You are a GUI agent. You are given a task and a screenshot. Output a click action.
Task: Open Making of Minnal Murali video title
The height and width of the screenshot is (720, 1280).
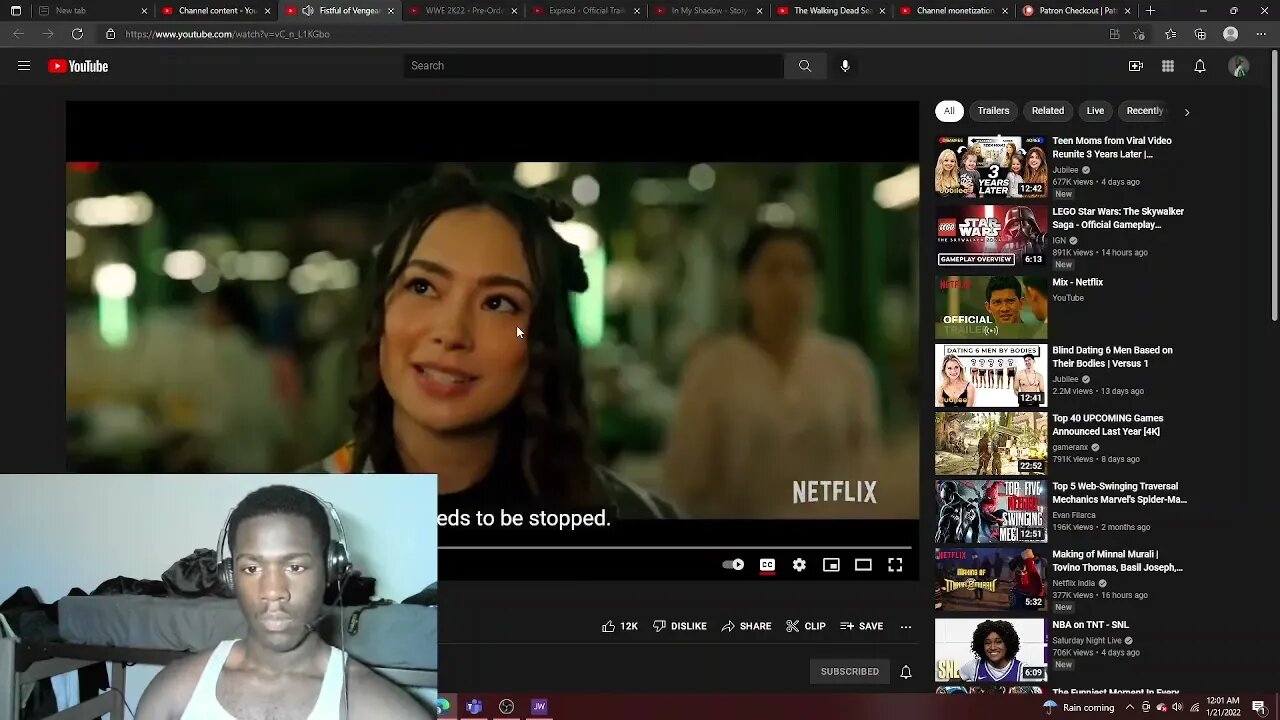(1118, 561)
